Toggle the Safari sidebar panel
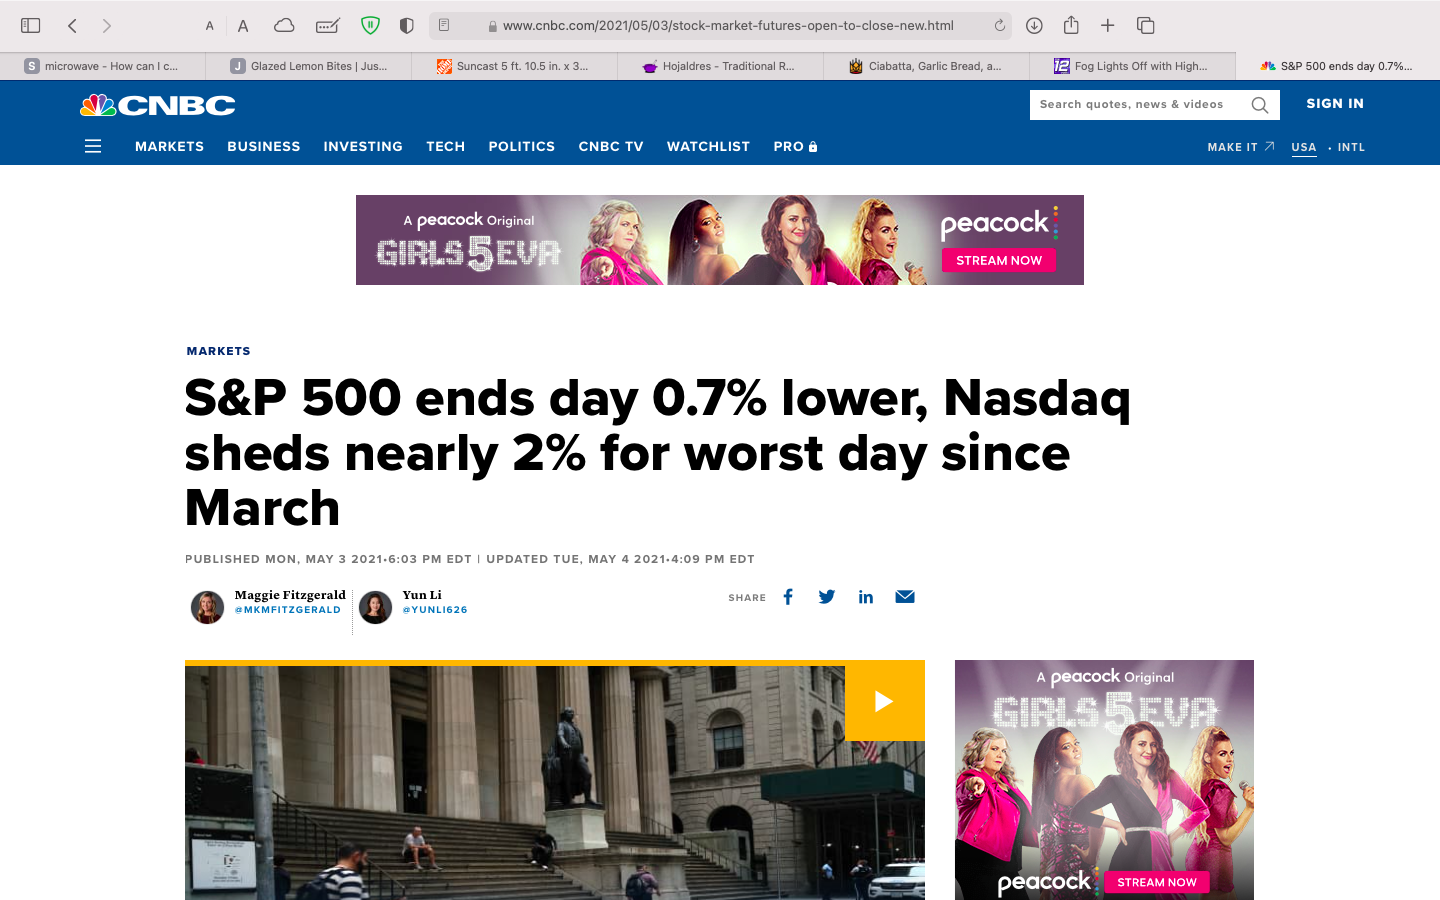Image resolution: width=1440 pixels, height=900 pixels. click(30, 25)
